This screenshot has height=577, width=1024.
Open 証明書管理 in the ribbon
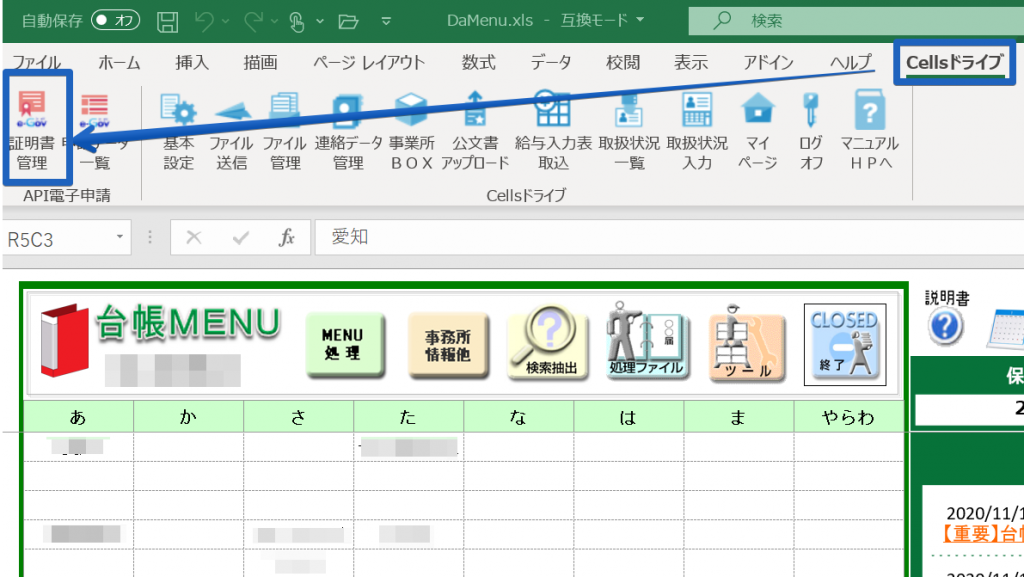click(x=32, y=130)
